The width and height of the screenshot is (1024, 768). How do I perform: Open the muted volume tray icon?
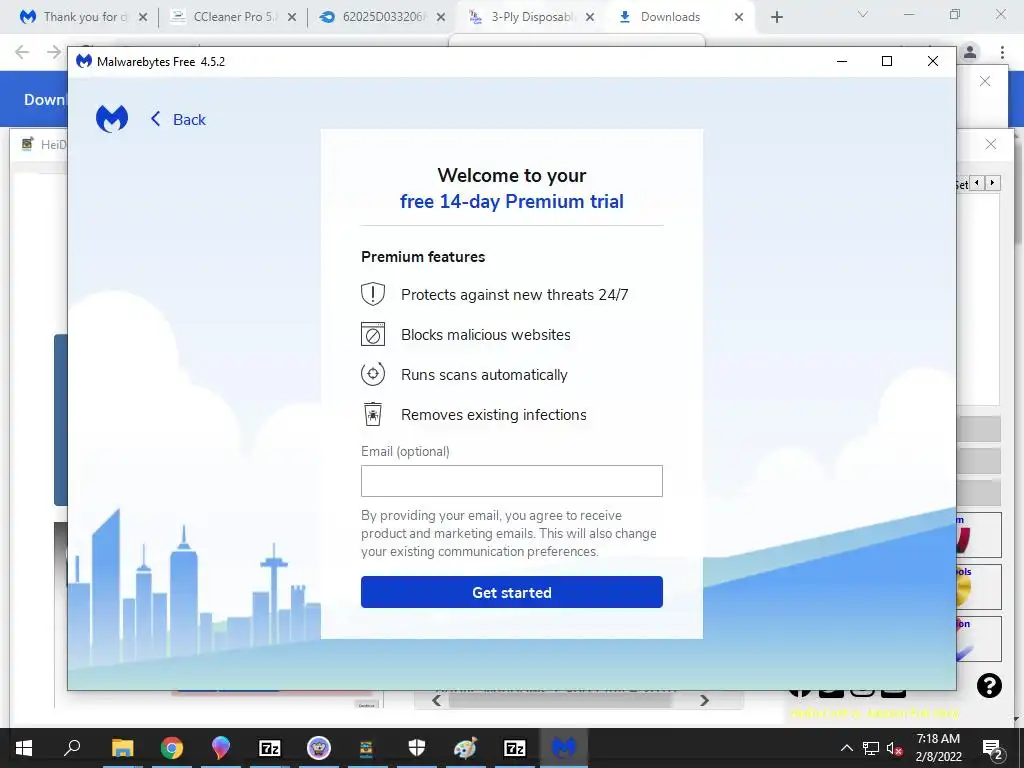[894, 748]
